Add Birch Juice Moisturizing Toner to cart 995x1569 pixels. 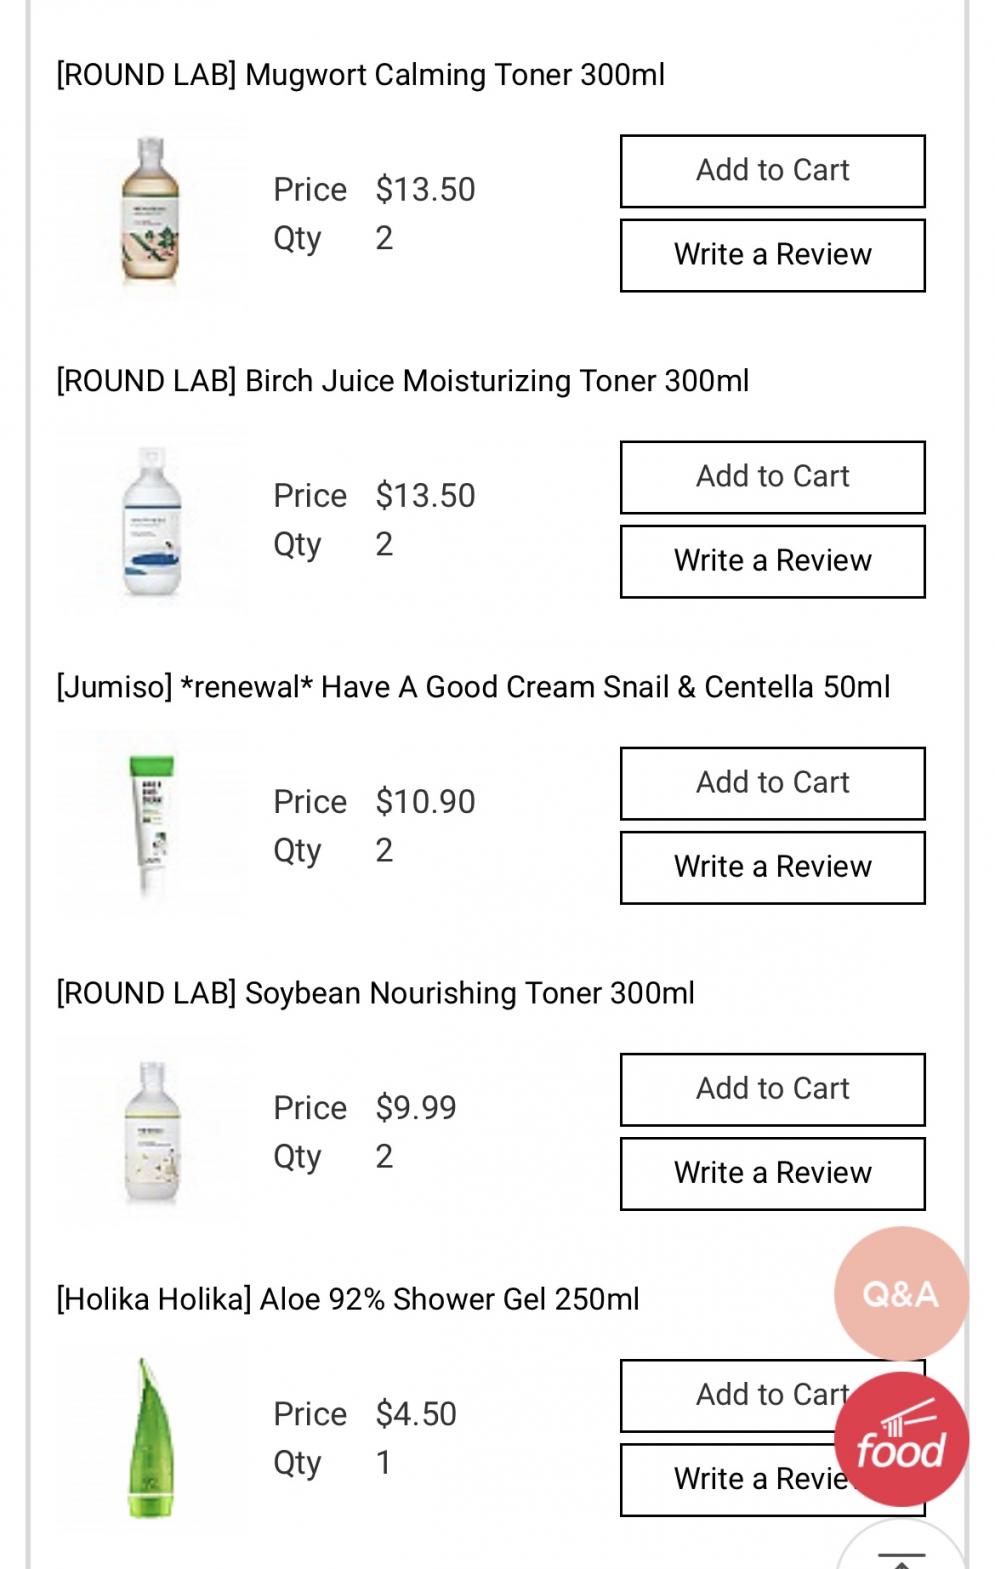(772, 477)
